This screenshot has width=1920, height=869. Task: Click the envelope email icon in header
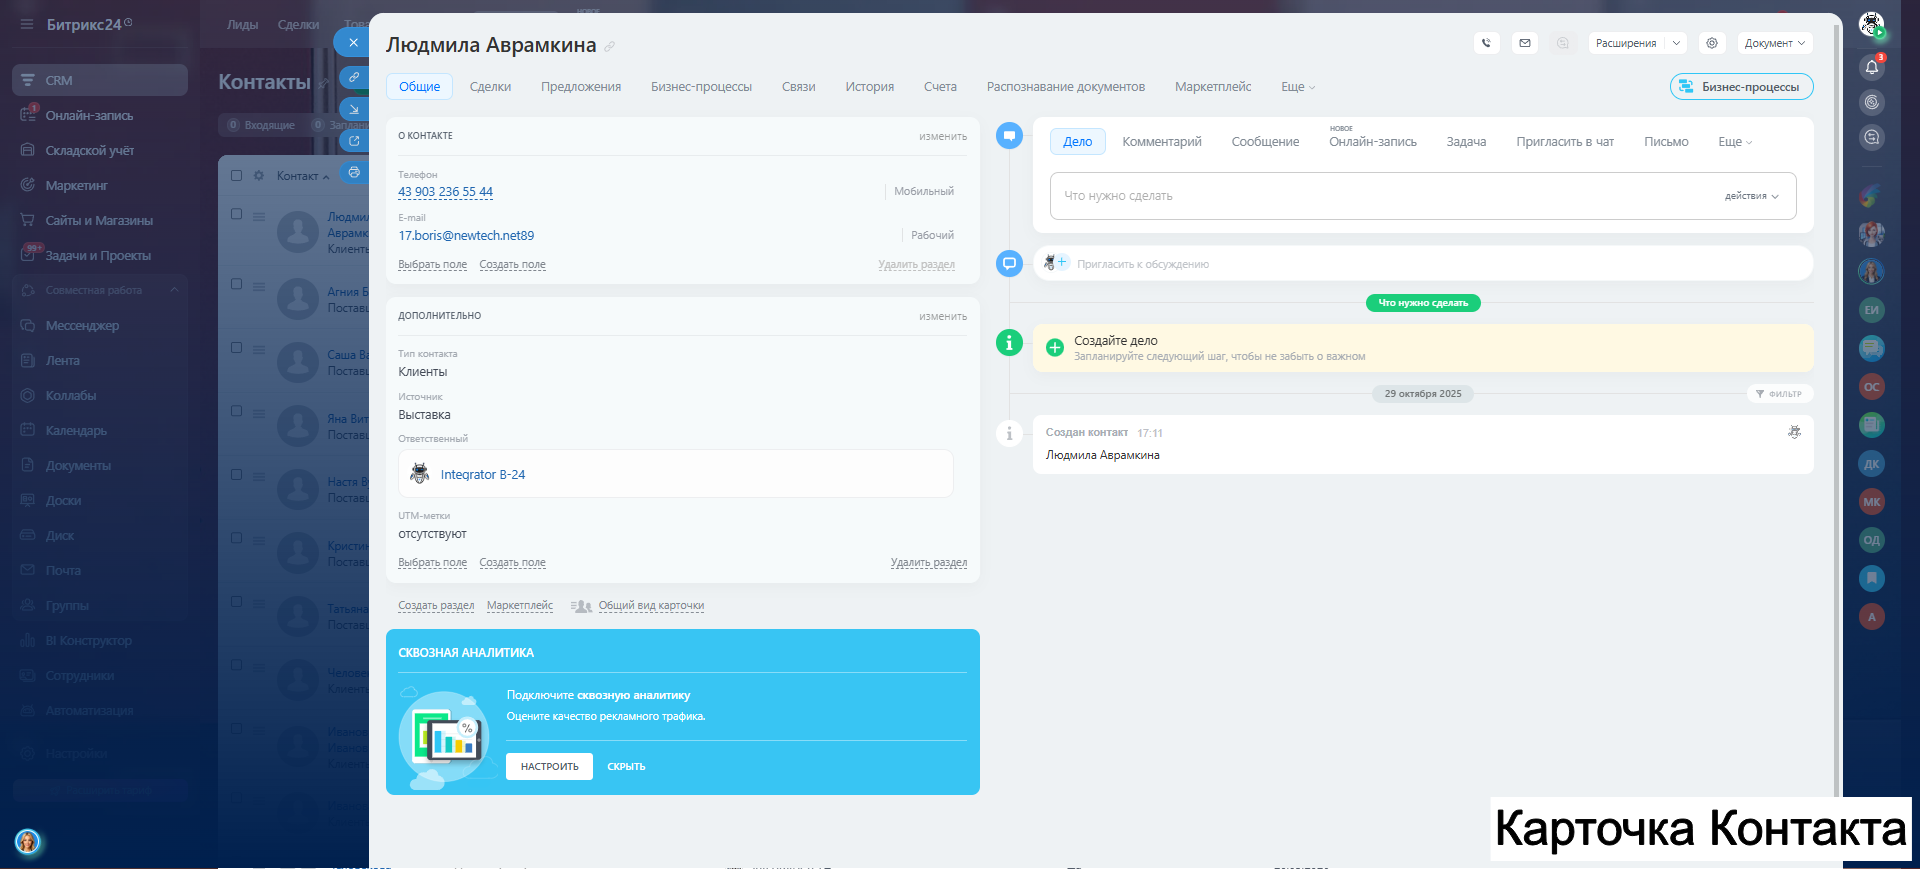(x=1524, y=43)
